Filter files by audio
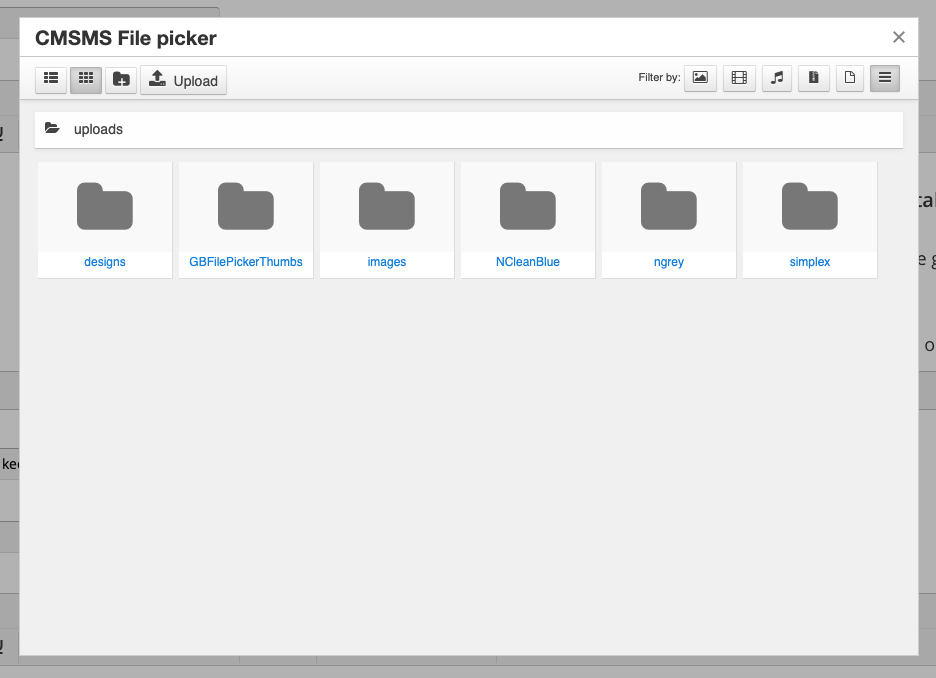The height and width of the screenshot is (678, 936). click(x=777, y=78)
